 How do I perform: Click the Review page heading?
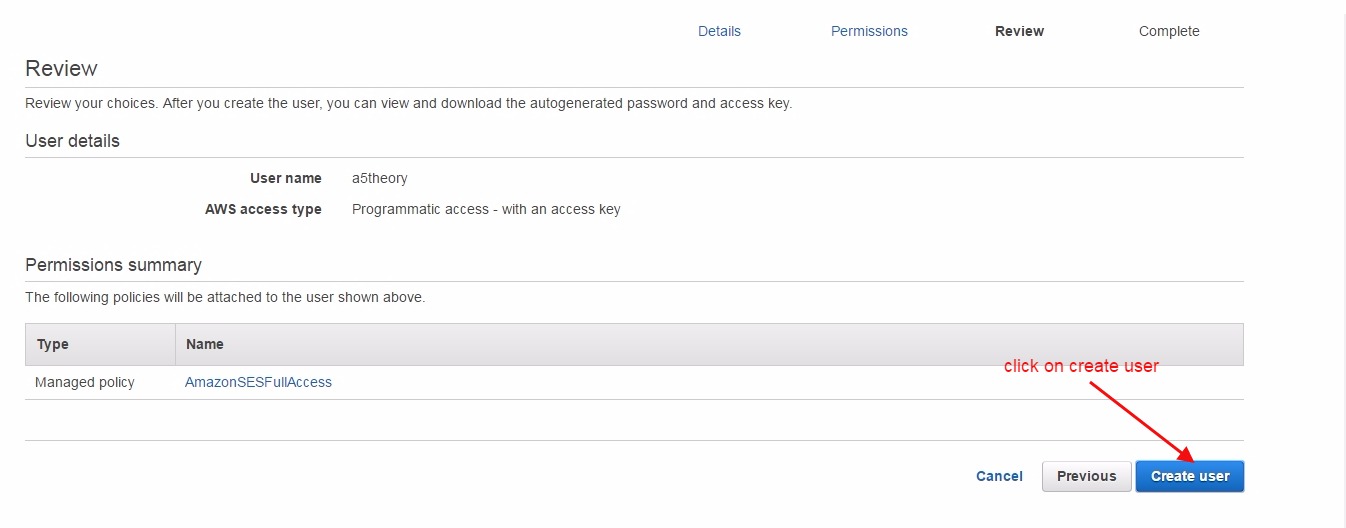click(x=61, y=69)
